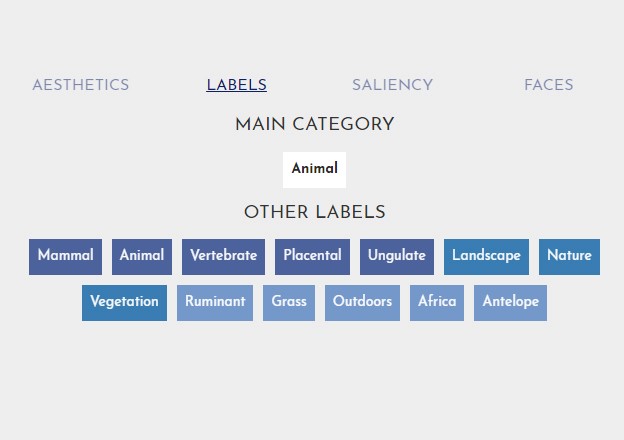This screenshot has width=624, height=440.
Task: Click the Ruminant label tag
Action: pos(214,302)
